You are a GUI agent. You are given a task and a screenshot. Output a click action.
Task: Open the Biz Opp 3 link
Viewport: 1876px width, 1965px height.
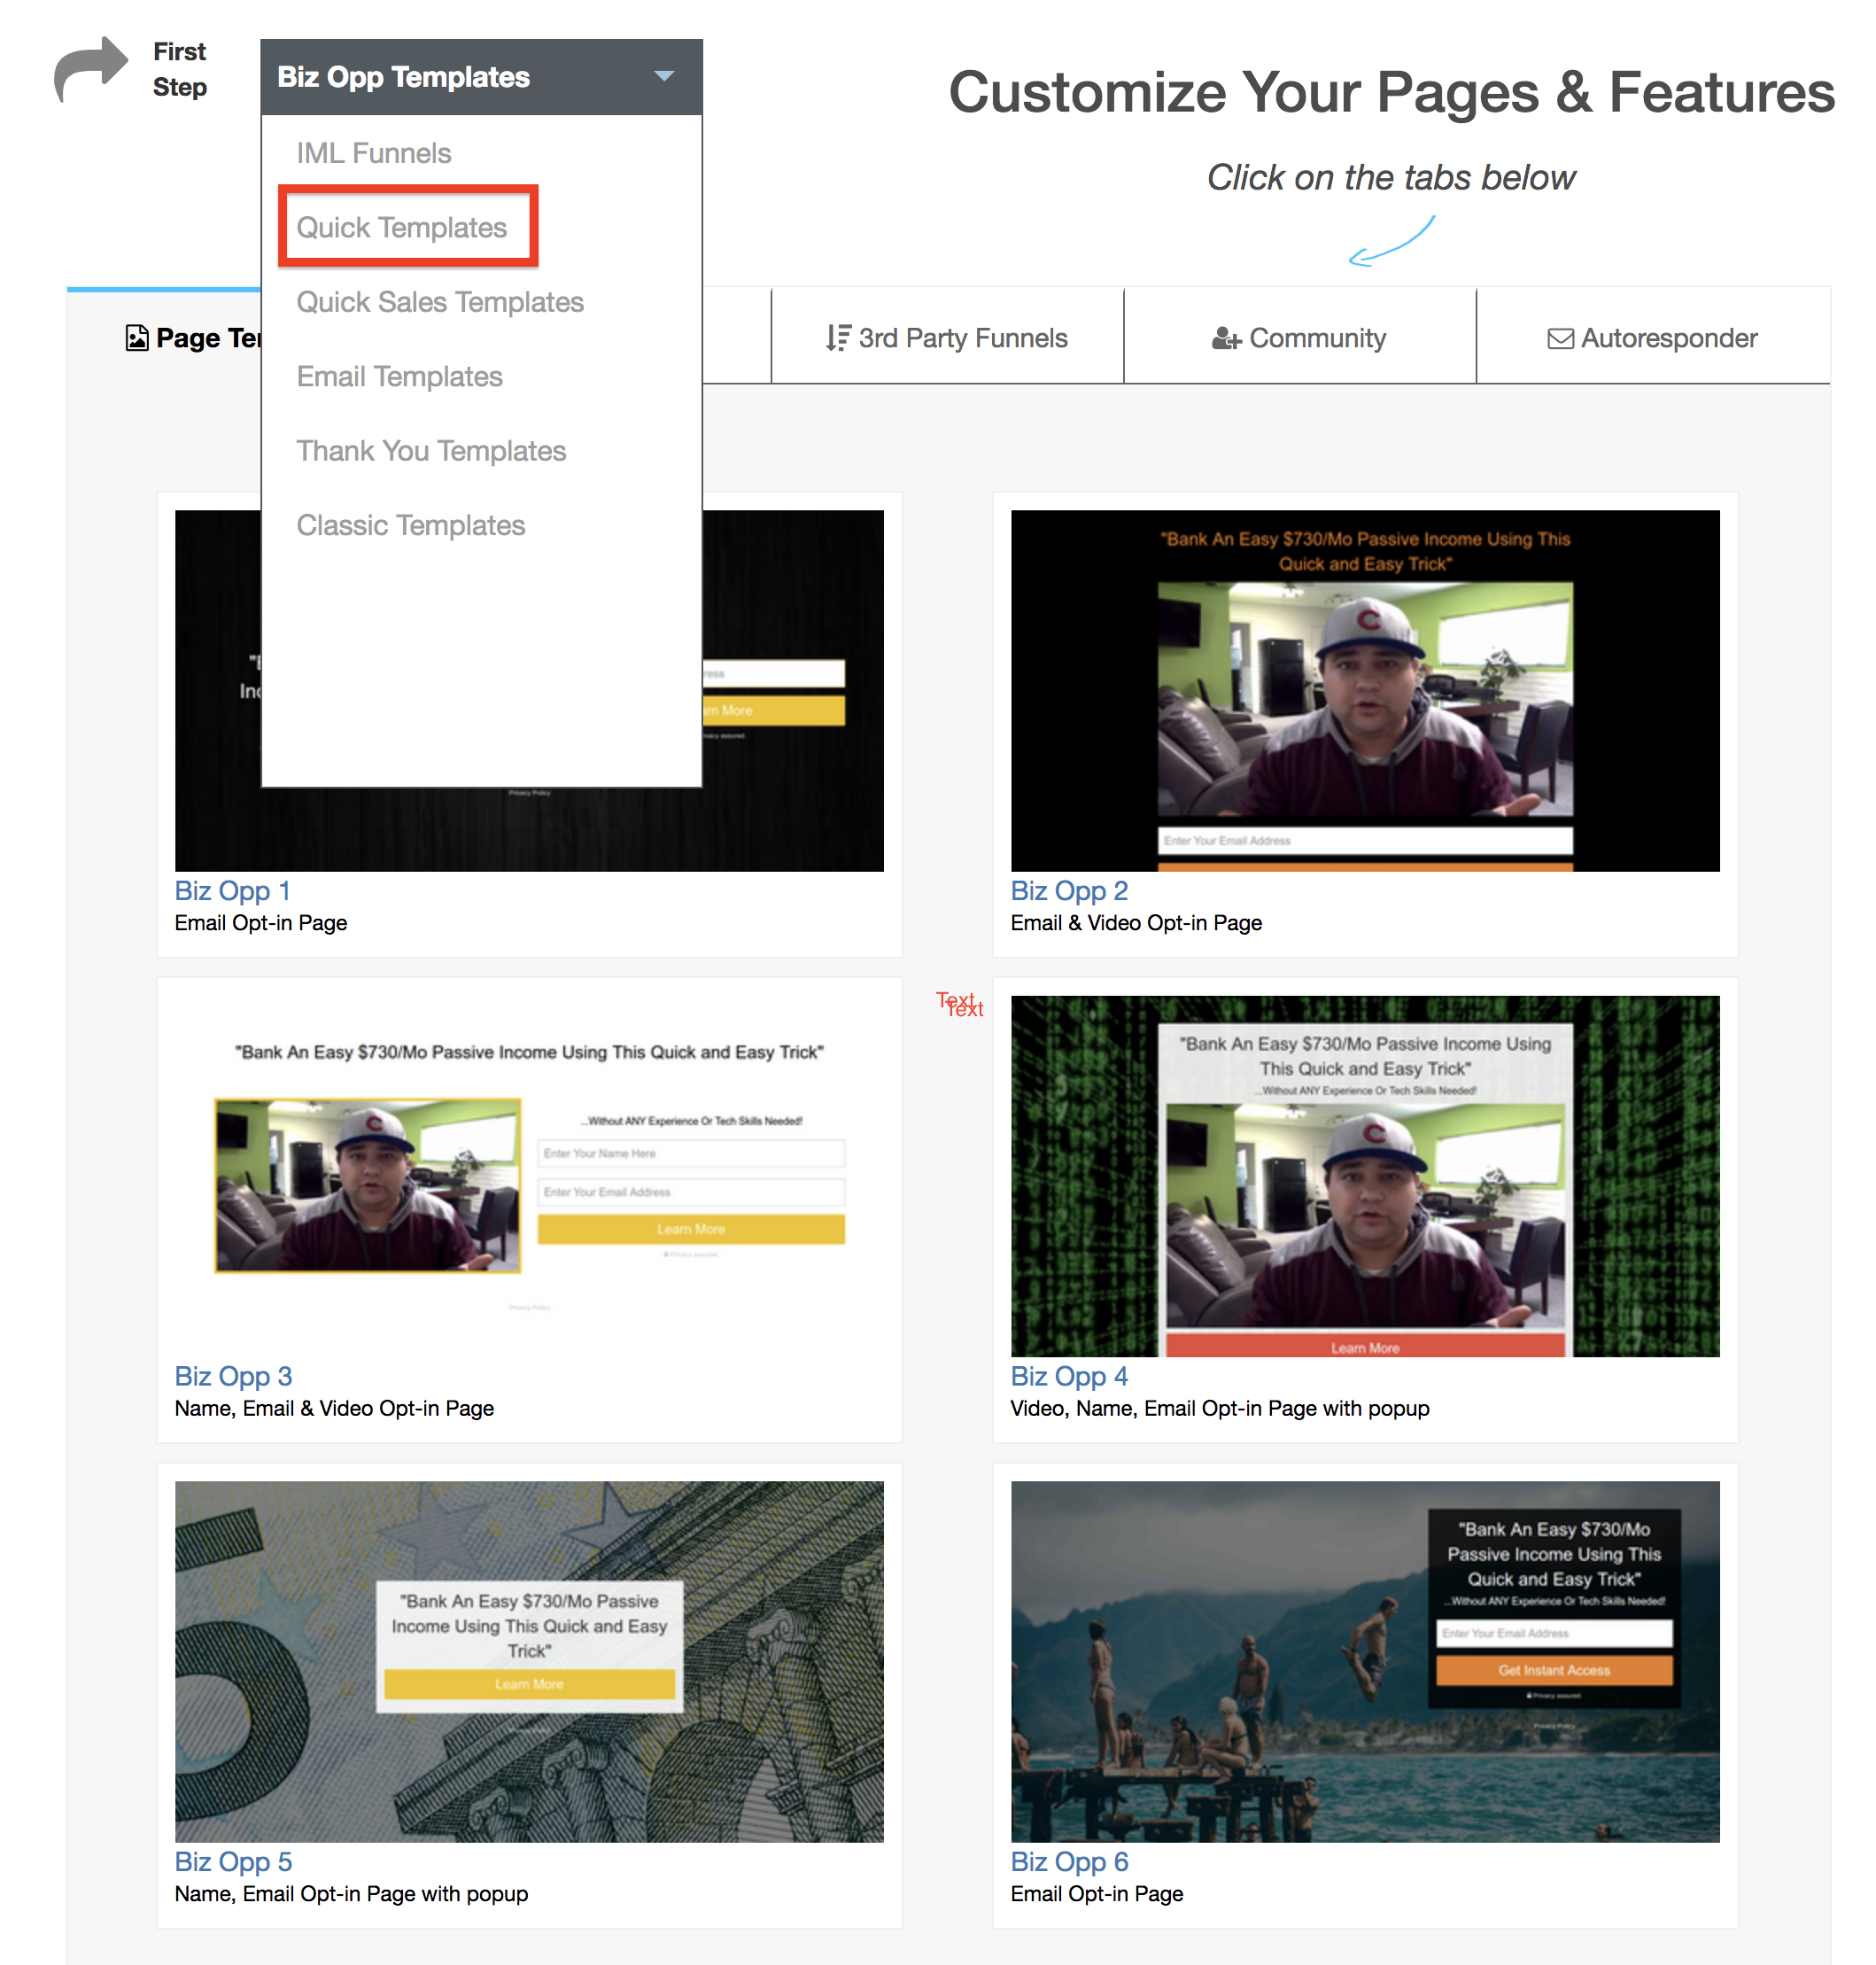(233, 1376)
